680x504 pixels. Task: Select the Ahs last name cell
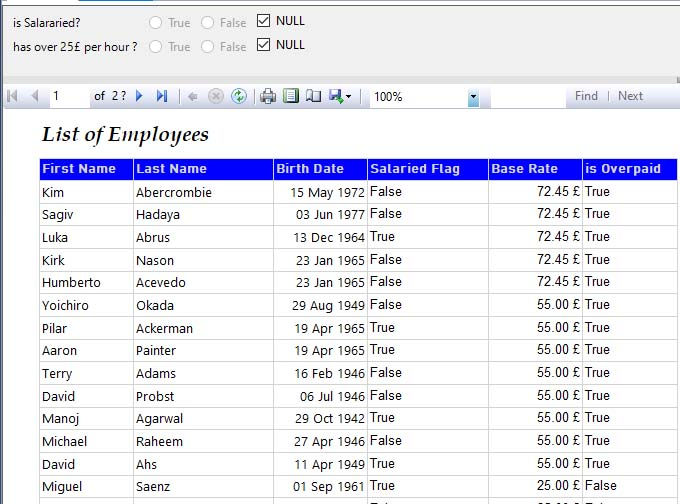pos(203,465)
